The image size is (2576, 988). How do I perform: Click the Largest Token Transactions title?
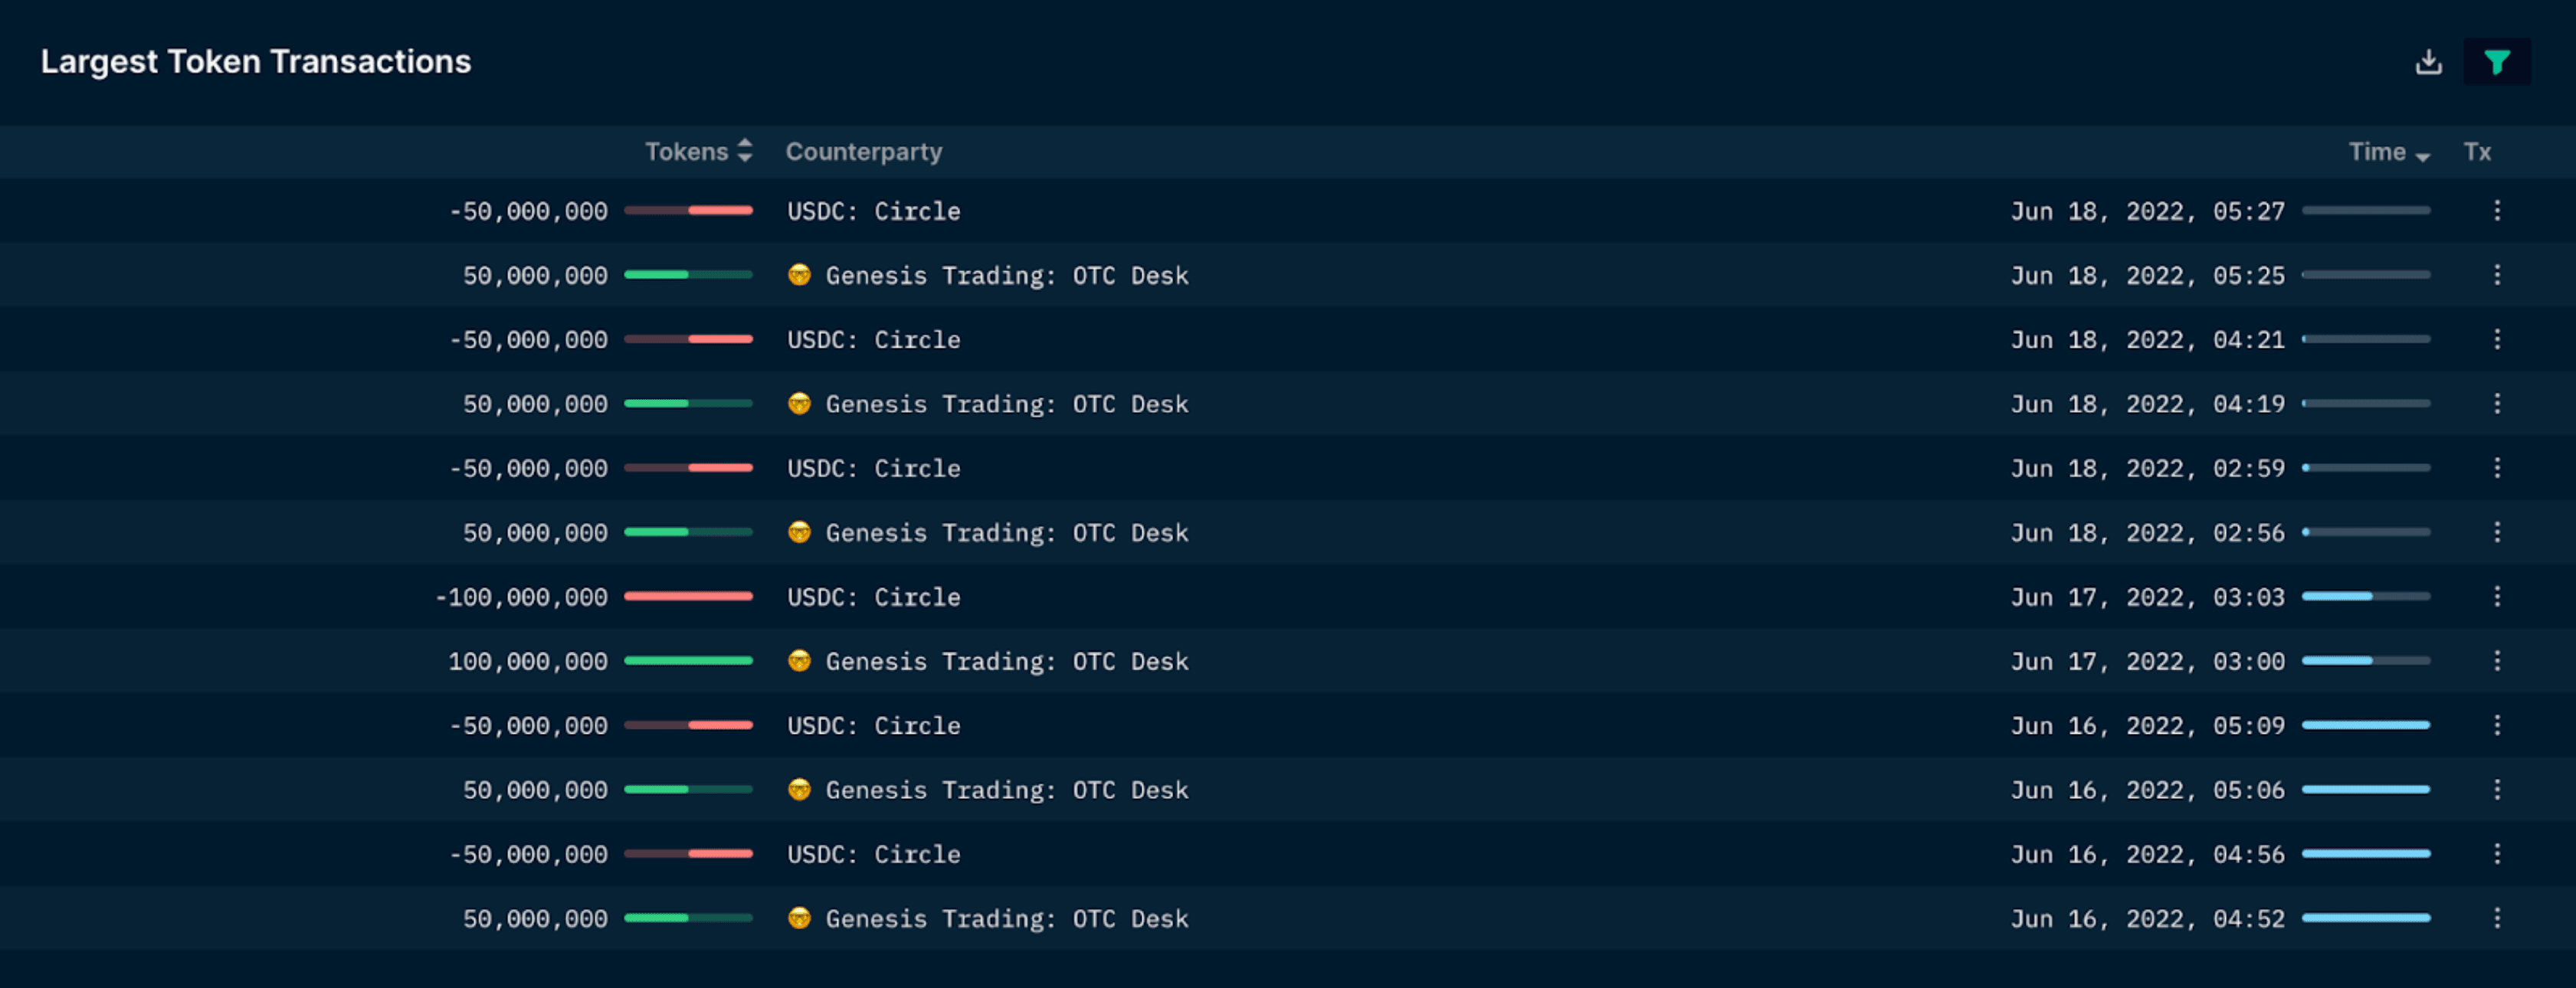coord(256,61)
